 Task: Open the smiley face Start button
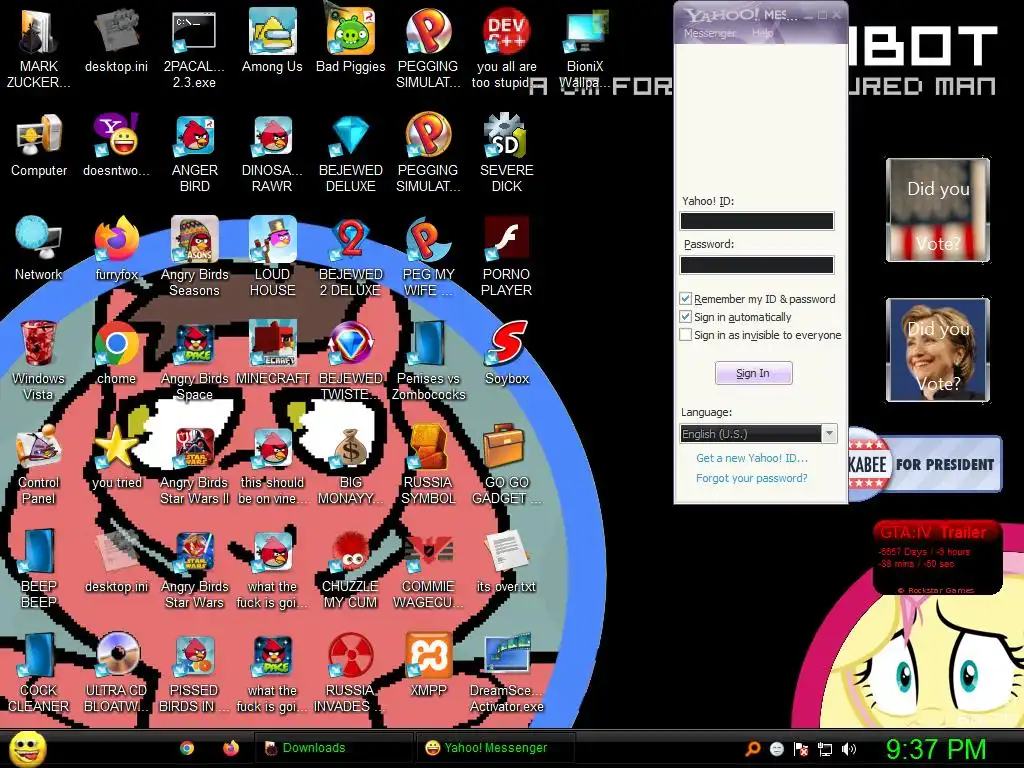pyautogui.click(x=27, y=748)
